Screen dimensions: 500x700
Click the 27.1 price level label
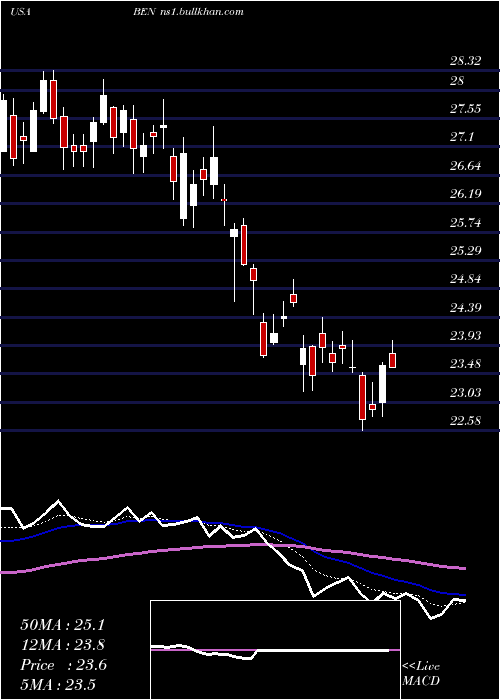point(462,137)
